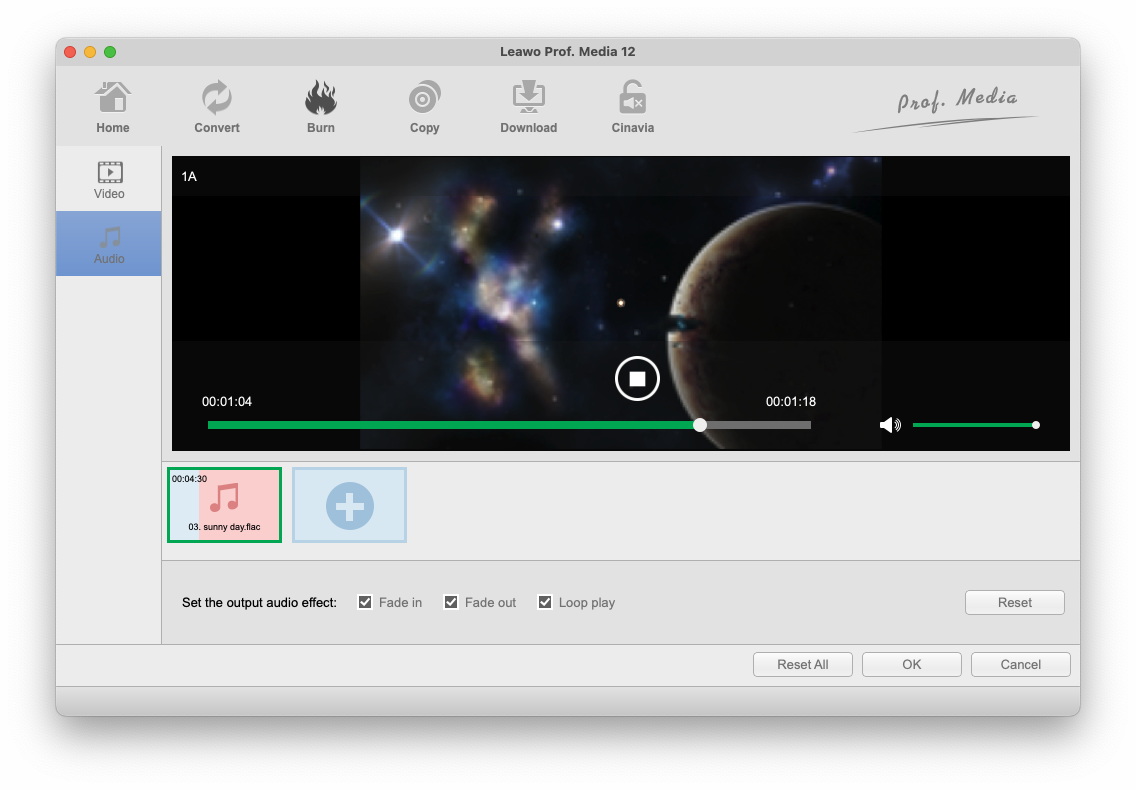1136x790 pixels.
Task: Select the 03. sunny day.flac audio thumbnail
Action: pyautogui.click(x=225, y=505)
